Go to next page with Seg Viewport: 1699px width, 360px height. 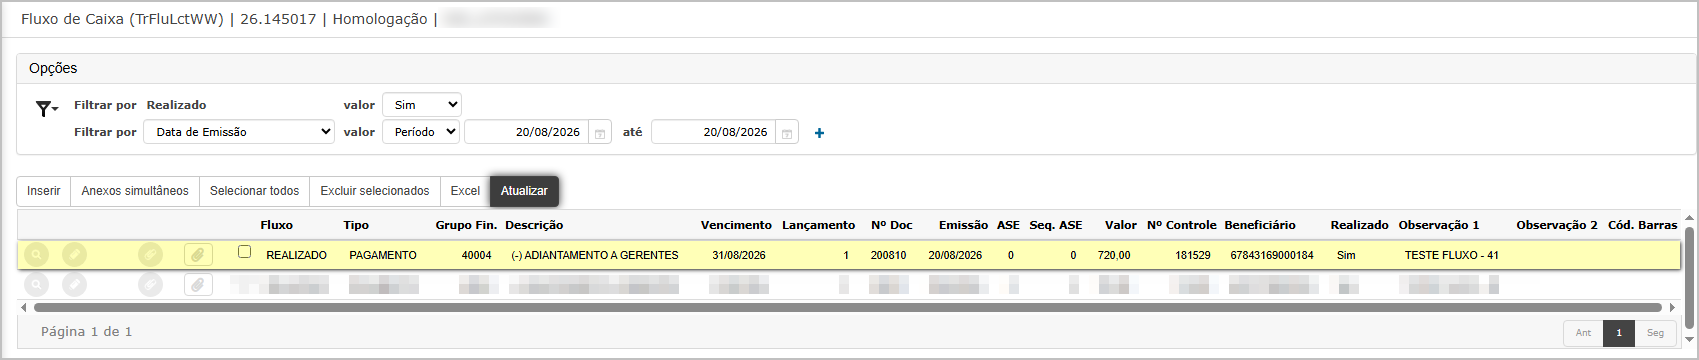(x=1656, y=333)
